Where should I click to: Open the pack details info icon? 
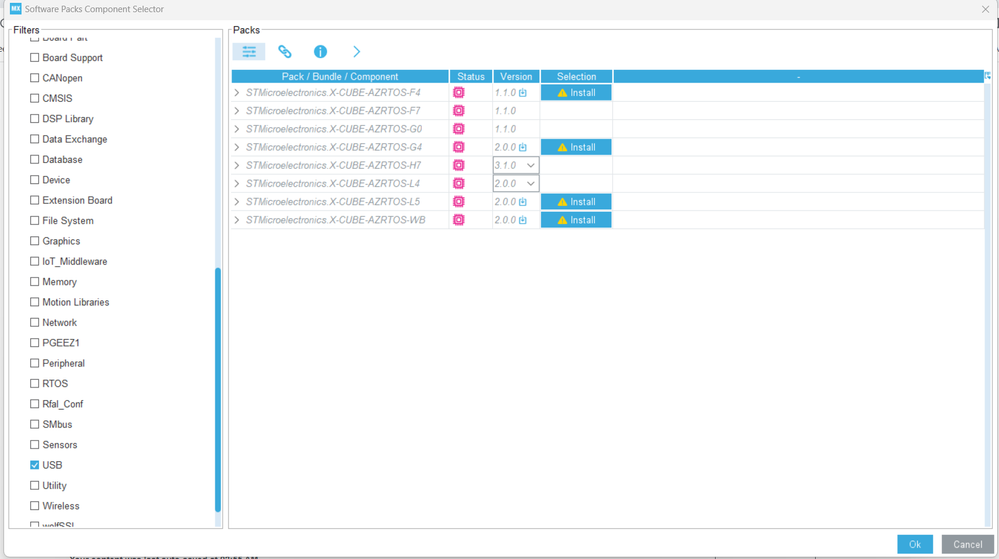pos(320,52)
